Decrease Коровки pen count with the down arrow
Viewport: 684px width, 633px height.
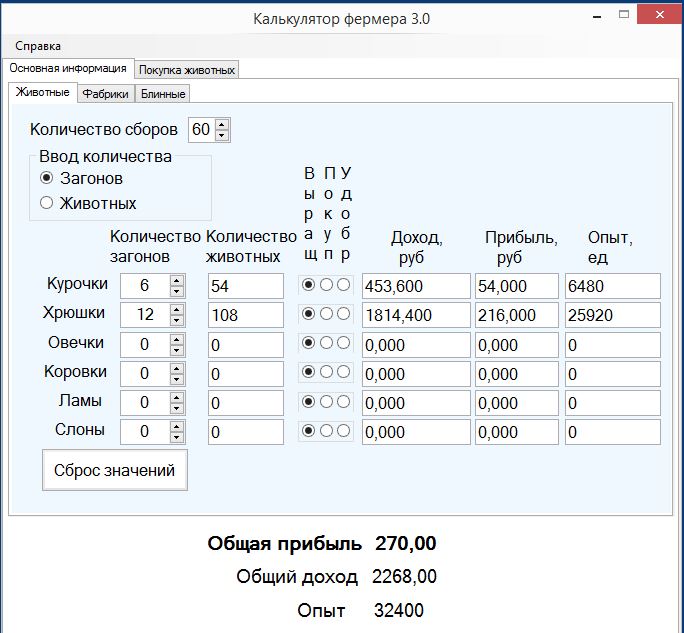(177, 379)
